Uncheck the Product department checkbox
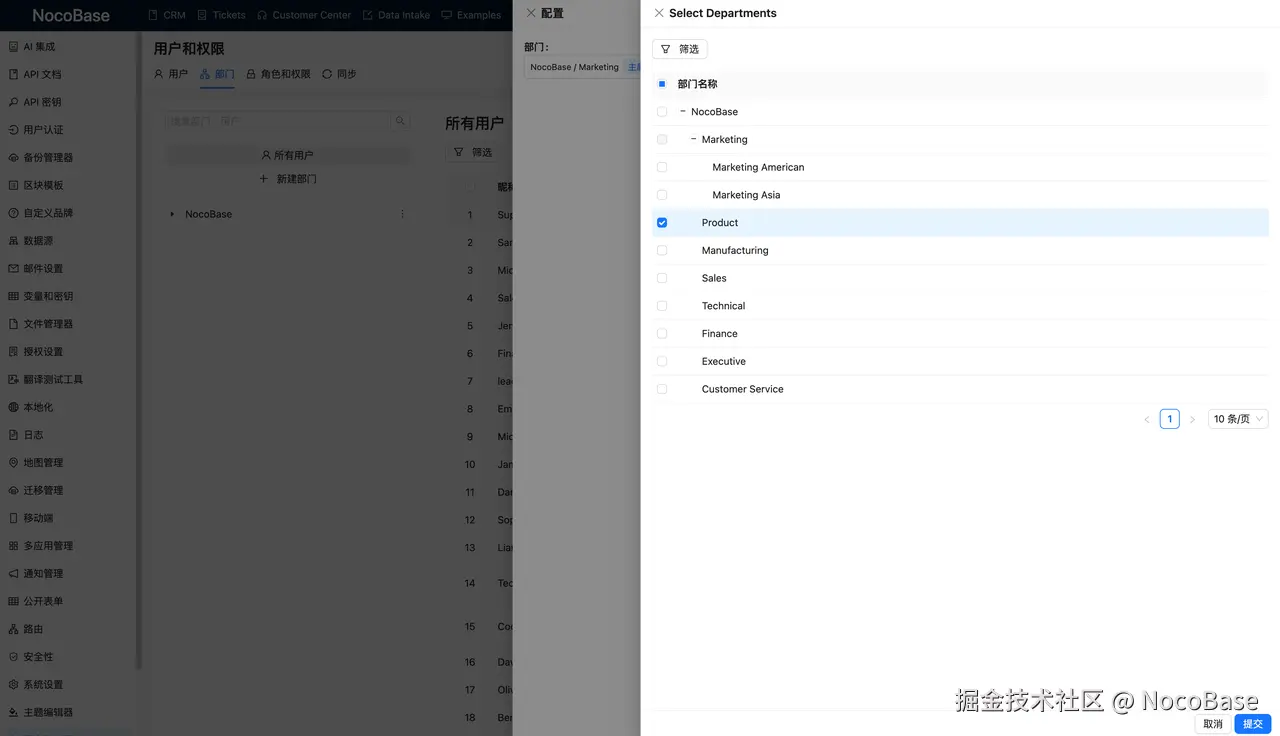 point(661,222)
